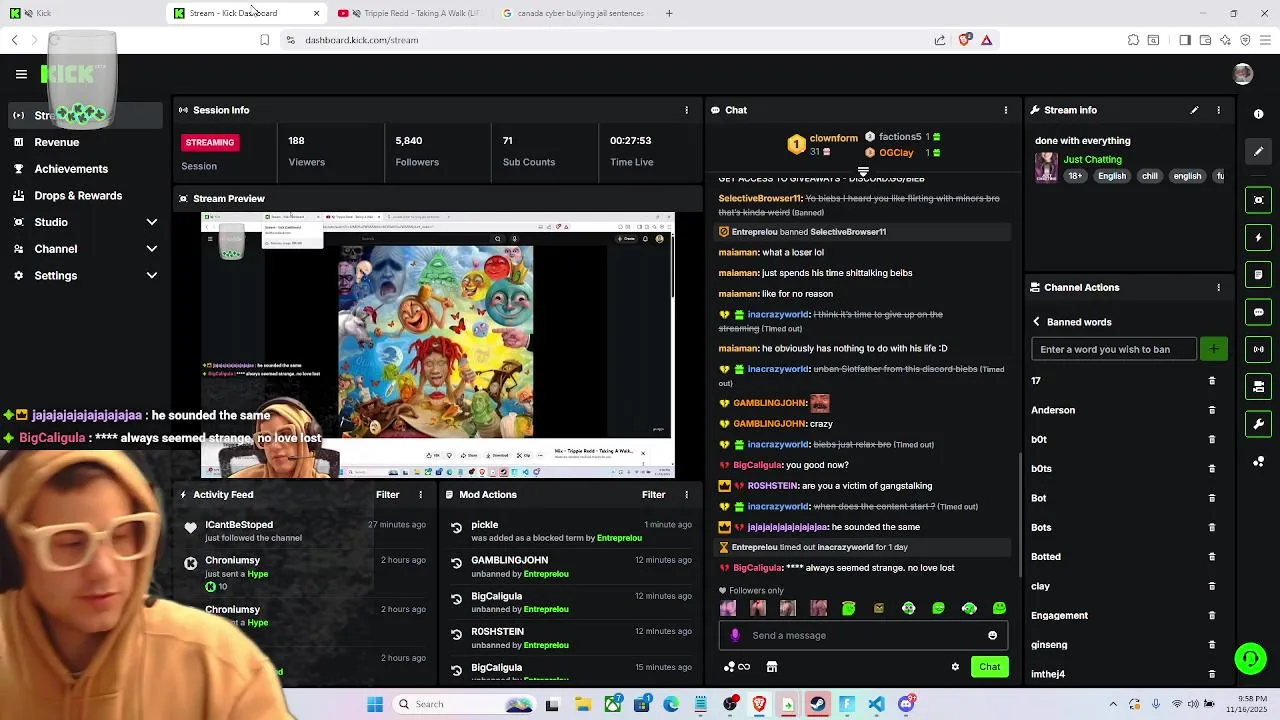Toggle the channel actions sidebar widget
Screen dimensions: 1280x720
[1259, 386]
